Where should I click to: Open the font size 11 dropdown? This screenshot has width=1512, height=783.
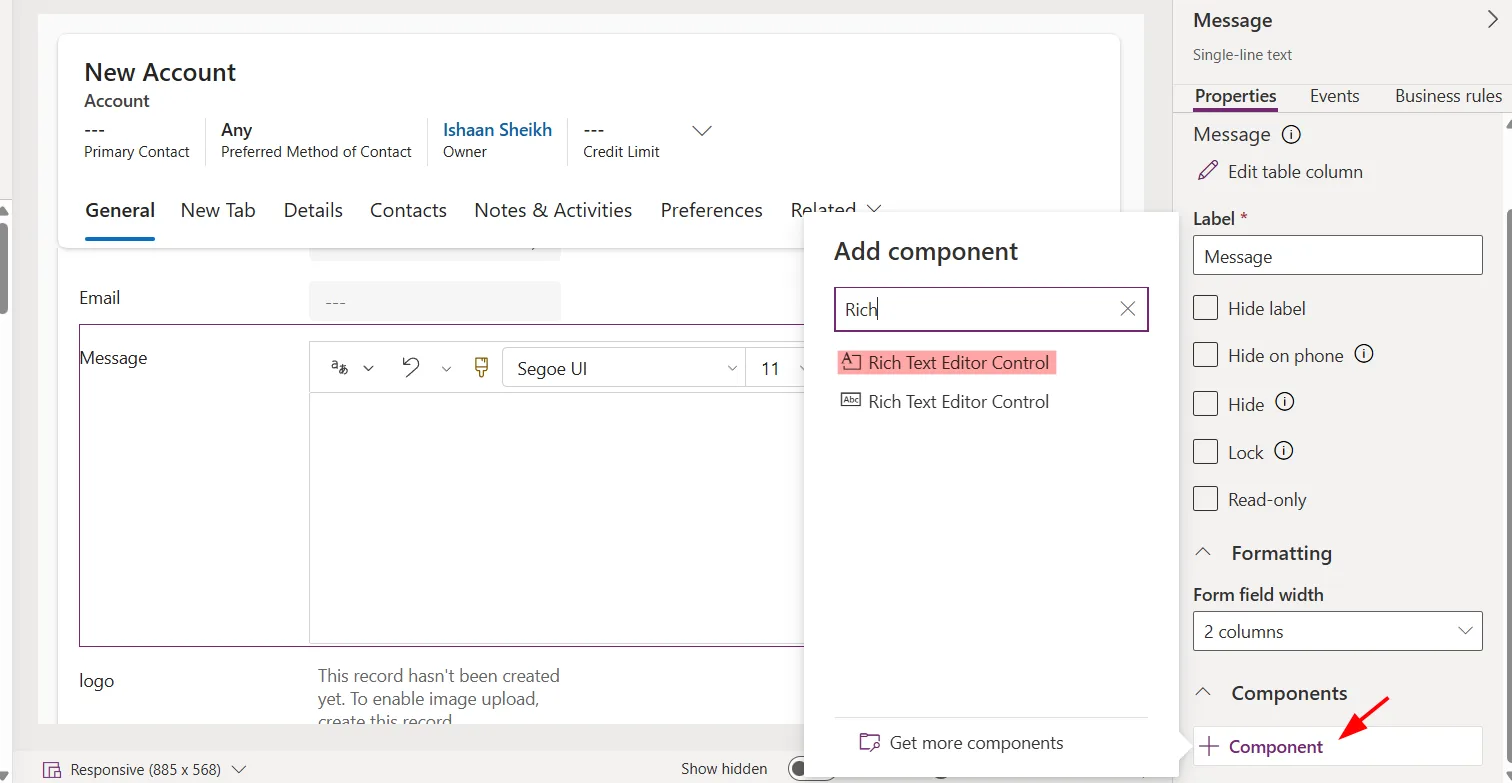[776, 368]
